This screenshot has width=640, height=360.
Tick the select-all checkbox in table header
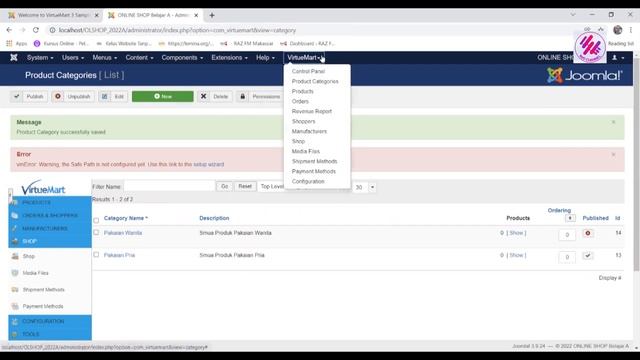click(96, 220)
